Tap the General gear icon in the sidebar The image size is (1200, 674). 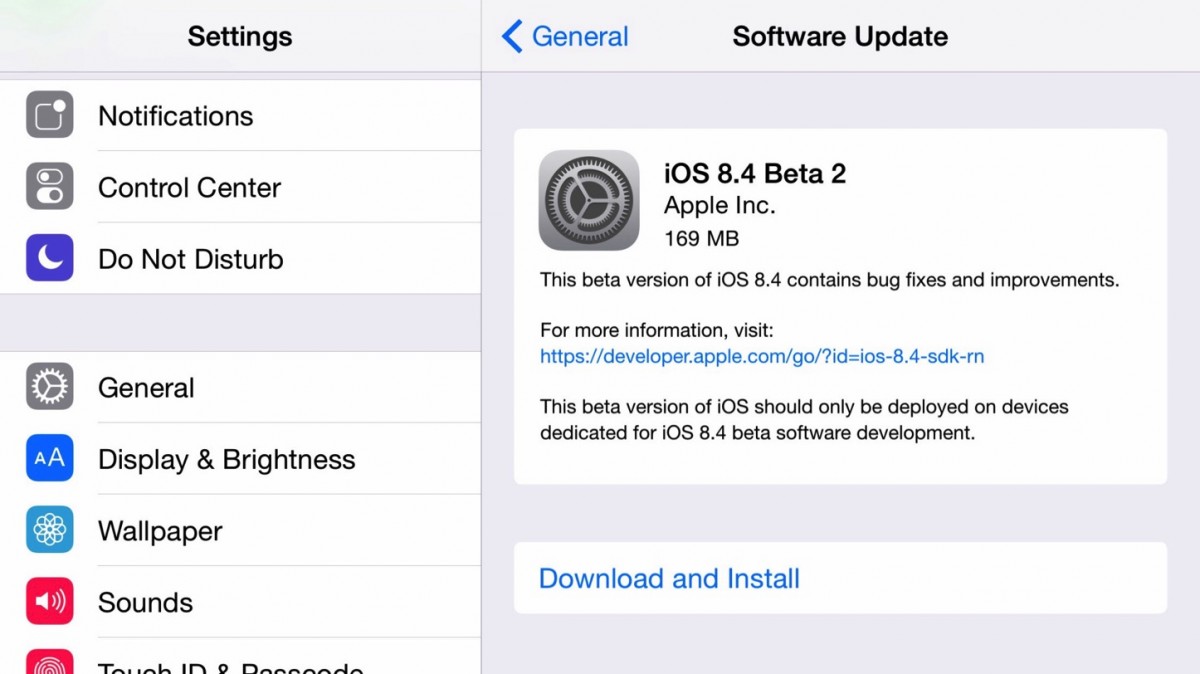(x=49, y=387)
